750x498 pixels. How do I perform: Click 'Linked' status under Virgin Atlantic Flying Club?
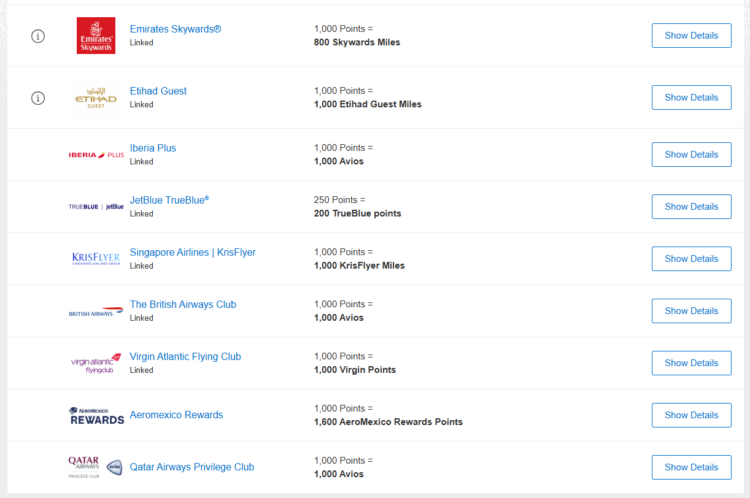pyautogui.click(x=142, y=370)
